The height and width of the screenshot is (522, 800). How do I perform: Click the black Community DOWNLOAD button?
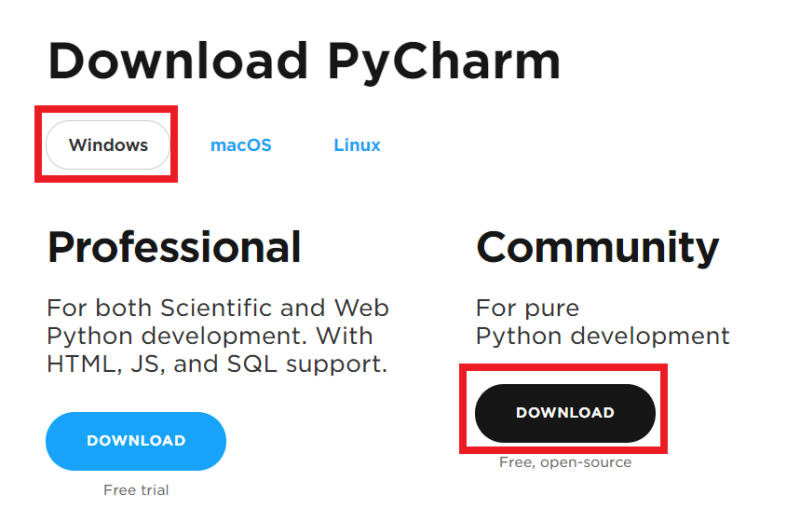(565, 413)
